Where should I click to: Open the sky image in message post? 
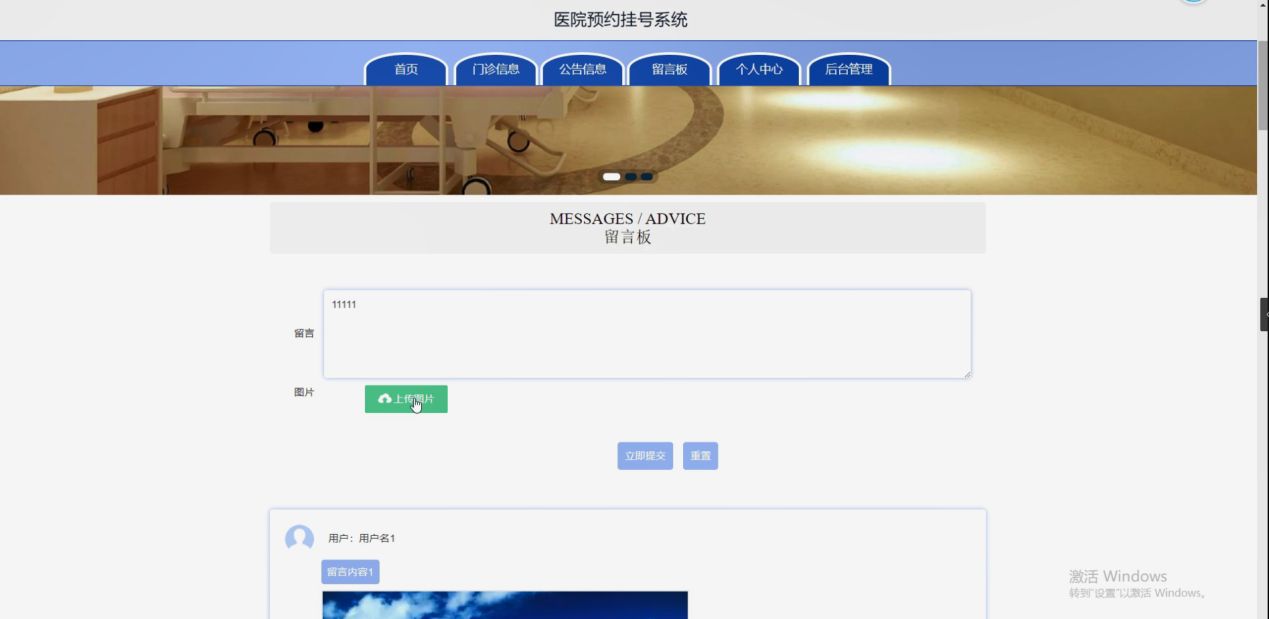click(x=505, y=605)
